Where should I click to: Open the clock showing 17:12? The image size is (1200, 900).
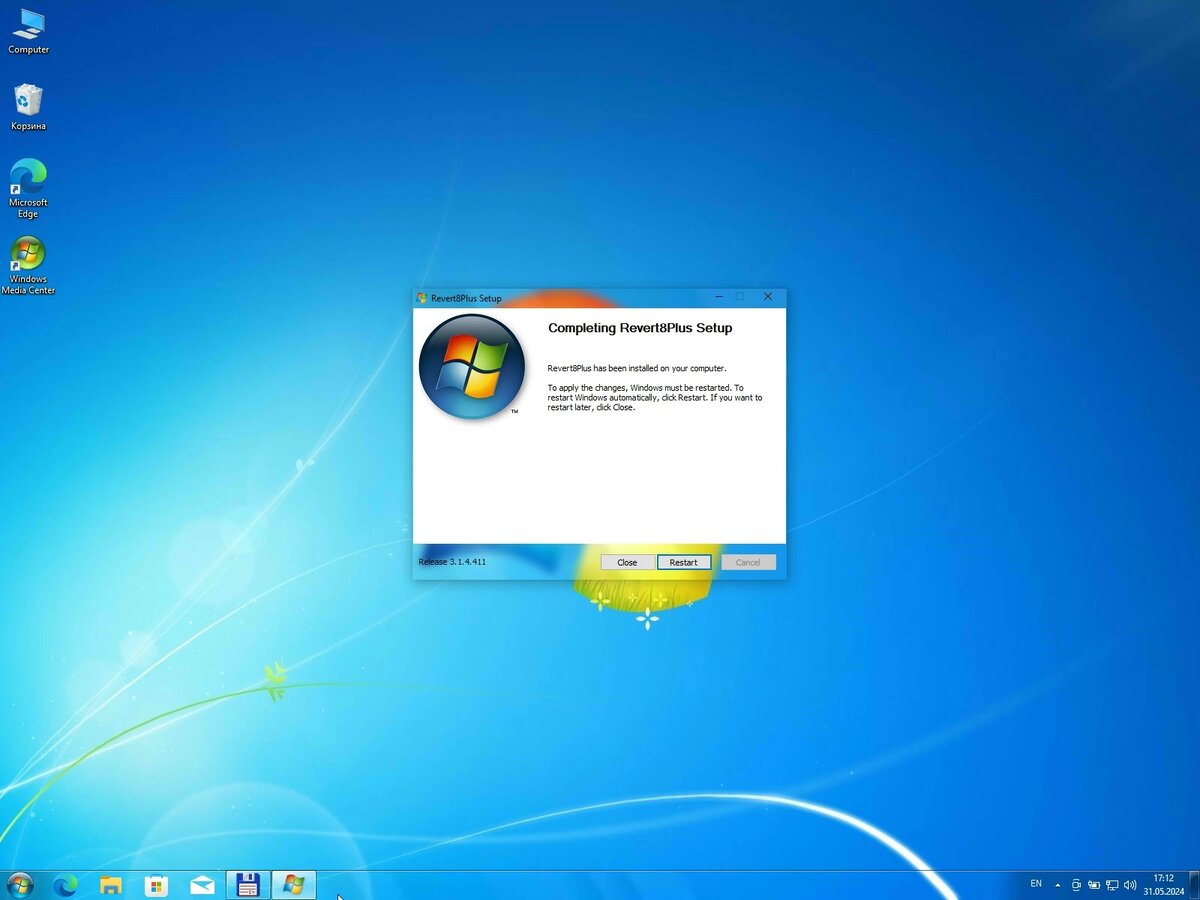tap(1164, 884)
